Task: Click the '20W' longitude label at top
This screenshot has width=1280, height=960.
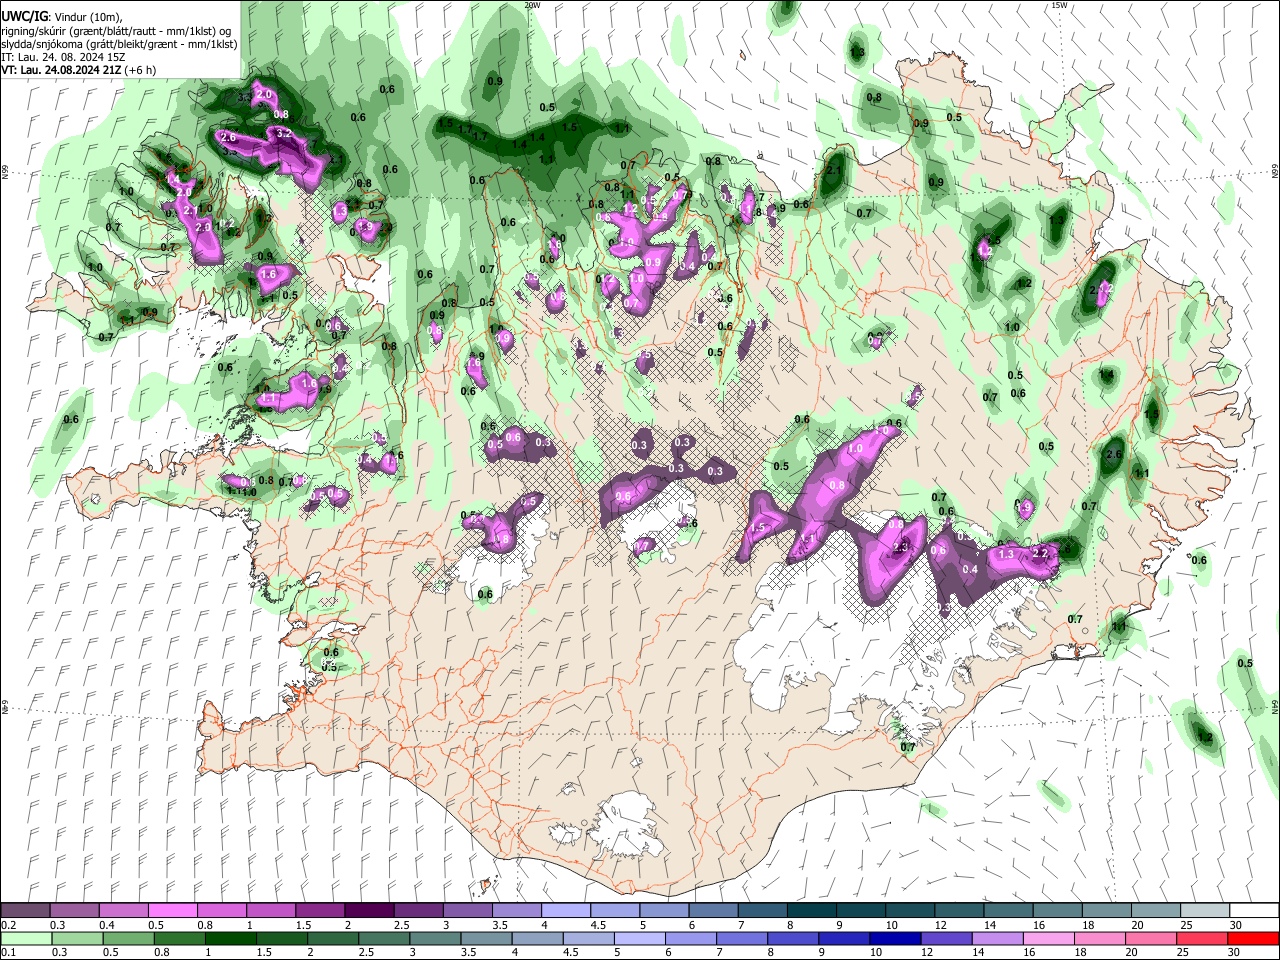Action: 532,5
